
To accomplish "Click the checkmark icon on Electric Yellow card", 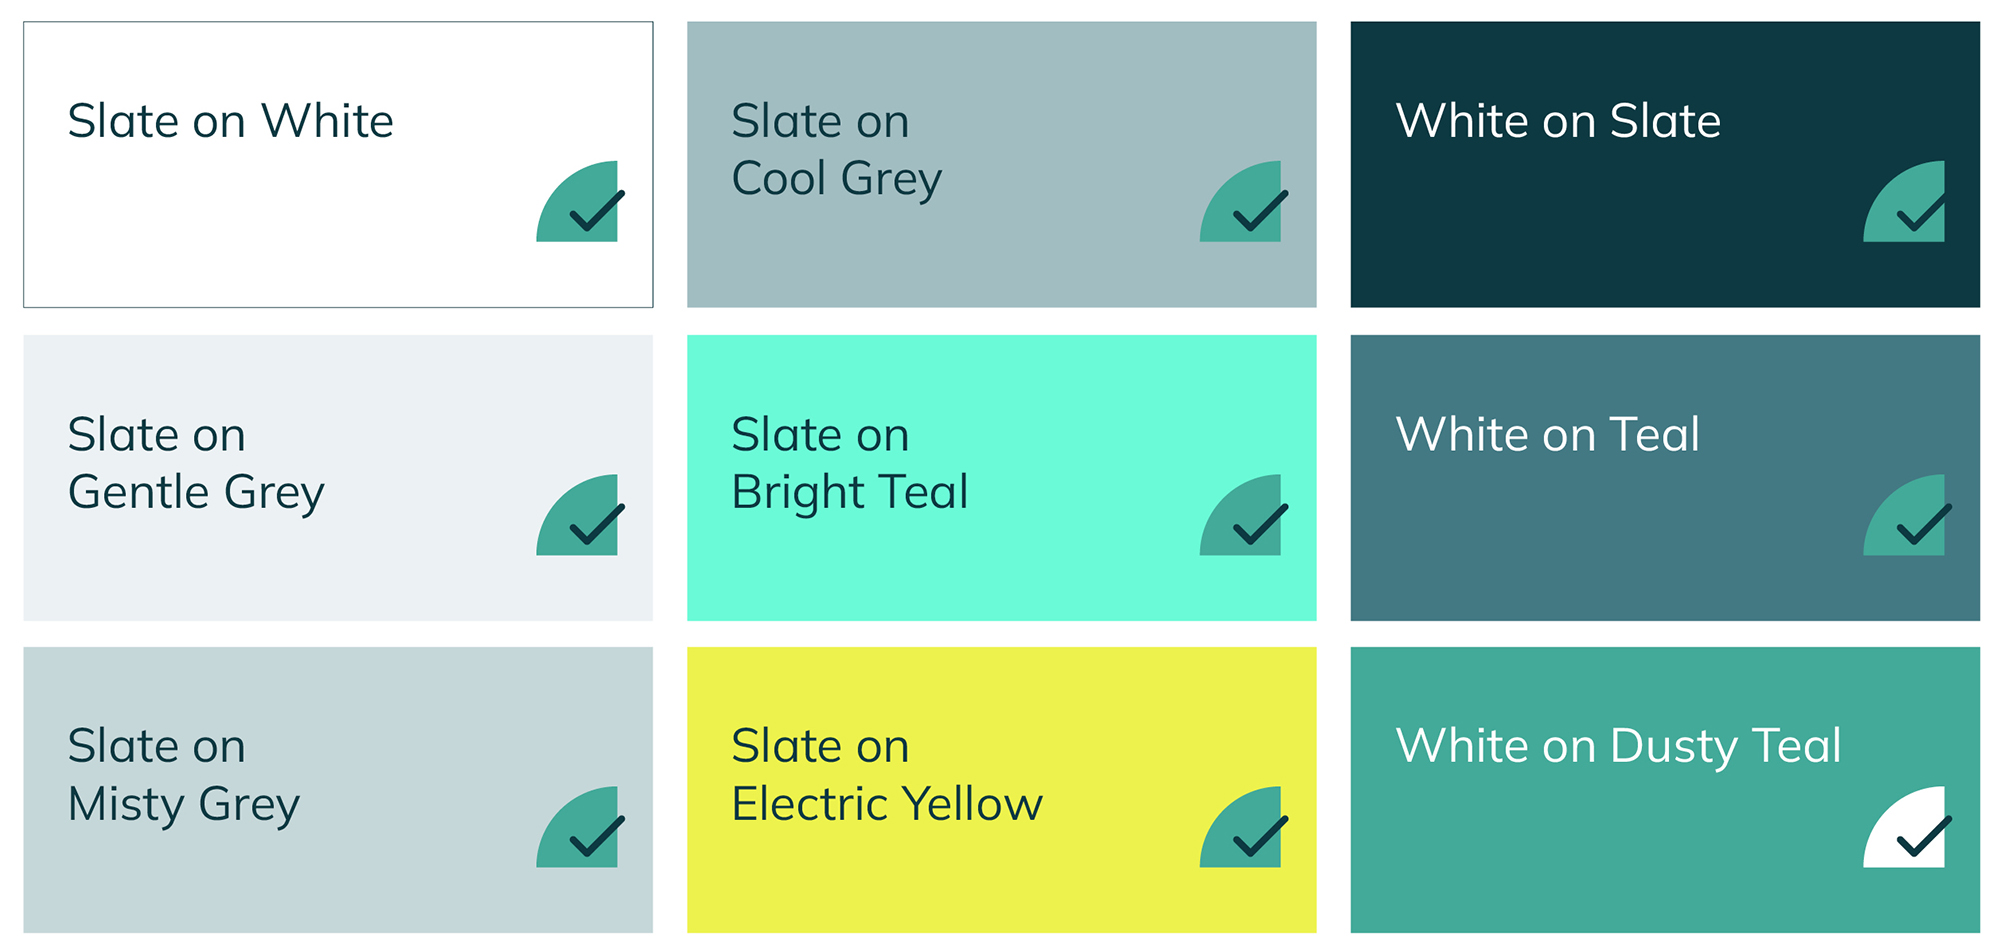I will point(1259,837).
